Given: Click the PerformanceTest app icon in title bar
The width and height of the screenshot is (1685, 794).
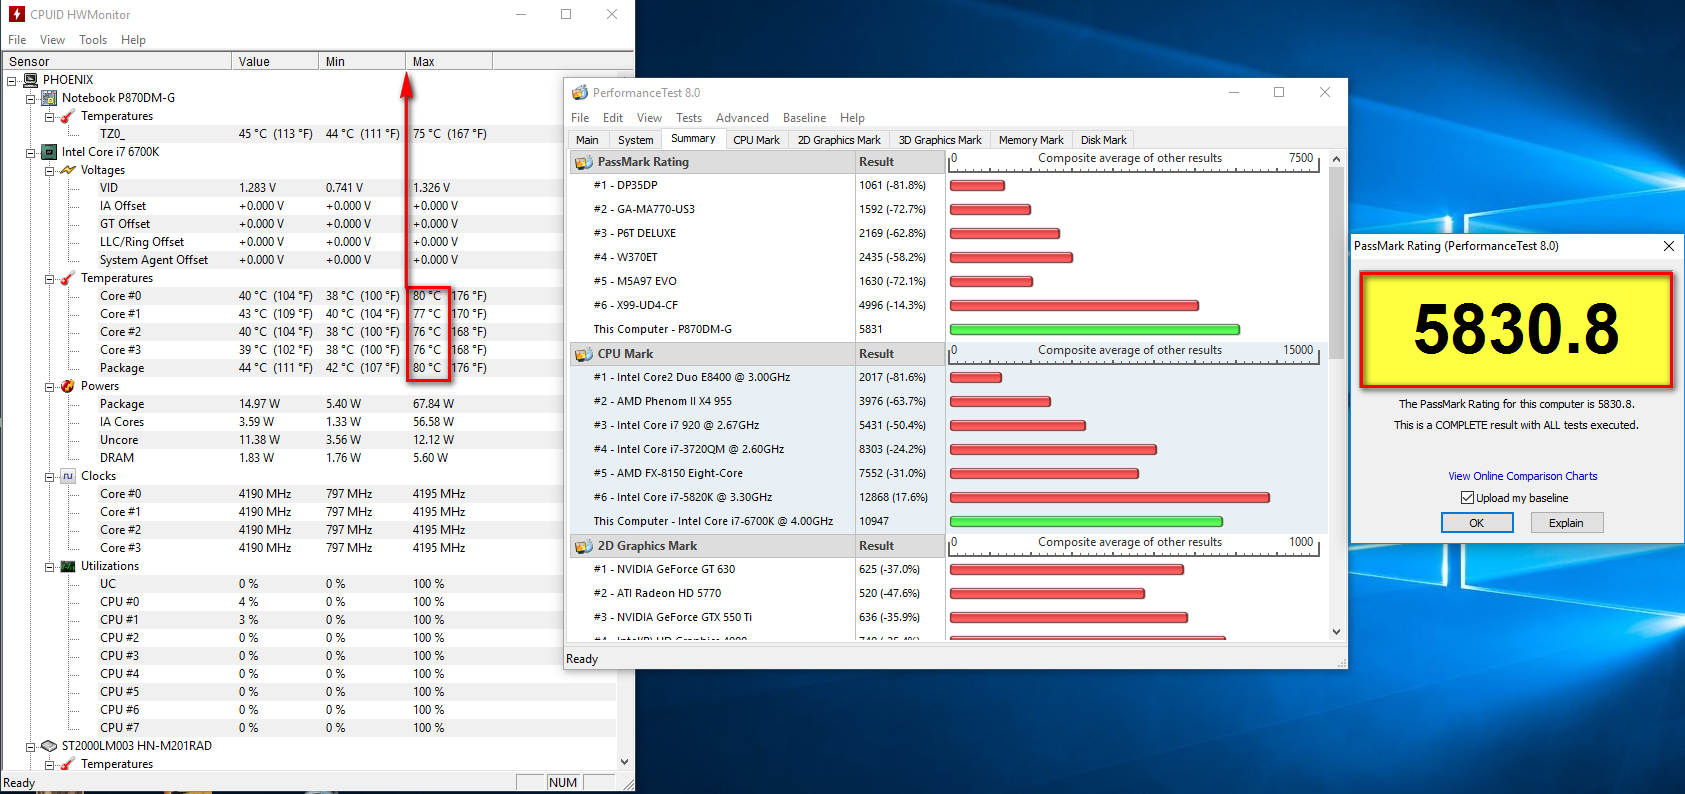Looking at the screenshot, I should (x=580, y=92).
